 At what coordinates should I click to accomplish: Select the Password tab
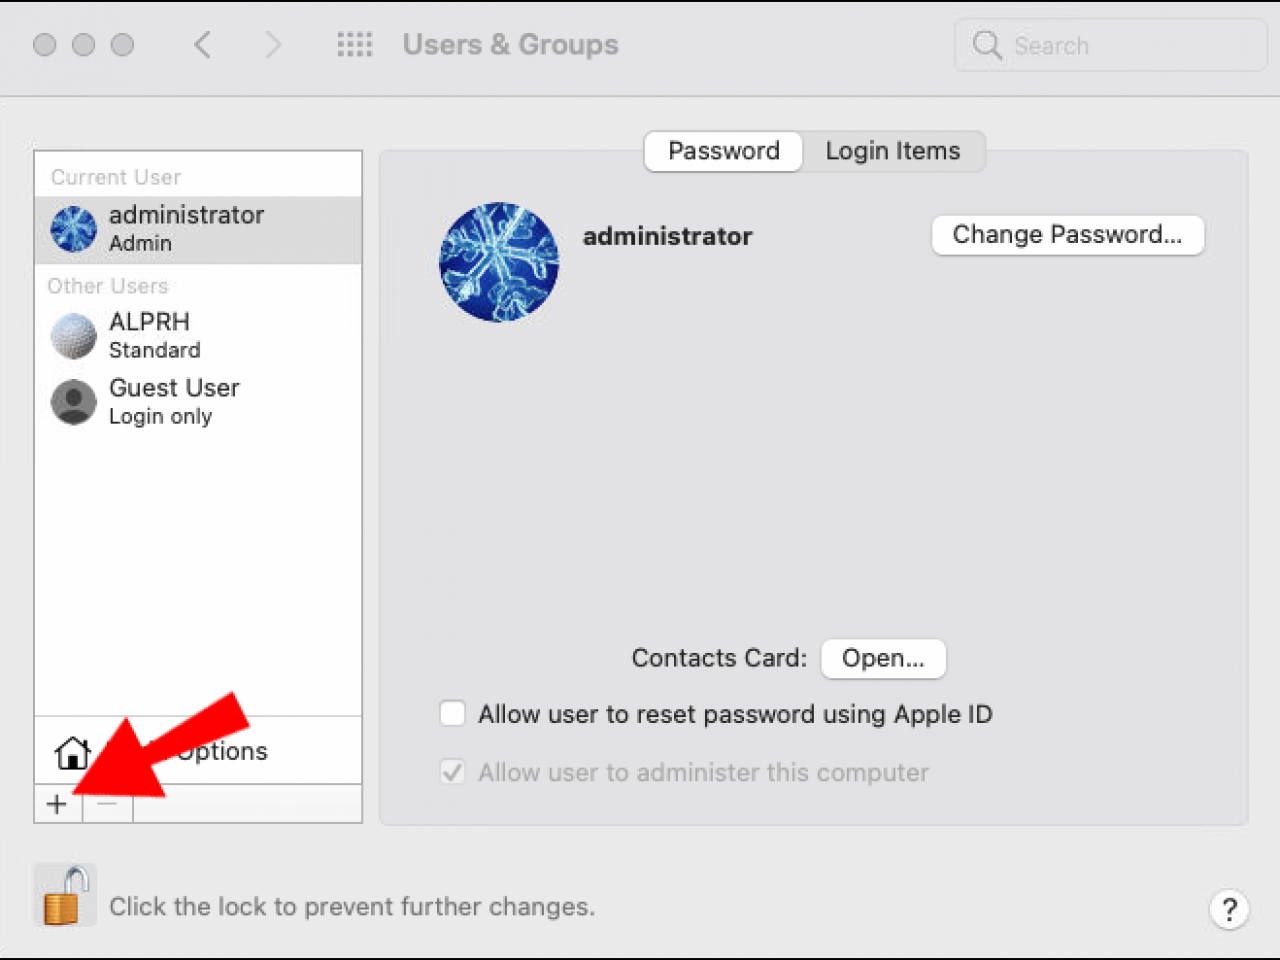[x=722, y=151]
